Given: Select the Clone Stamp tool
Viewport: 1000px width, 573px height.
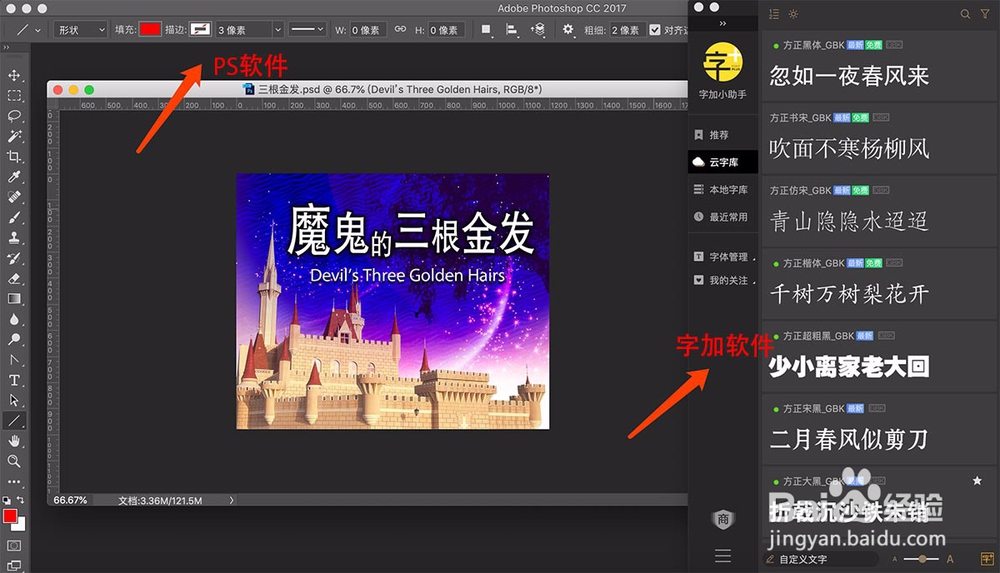Looking at the screenshot, I should point(14,238).
